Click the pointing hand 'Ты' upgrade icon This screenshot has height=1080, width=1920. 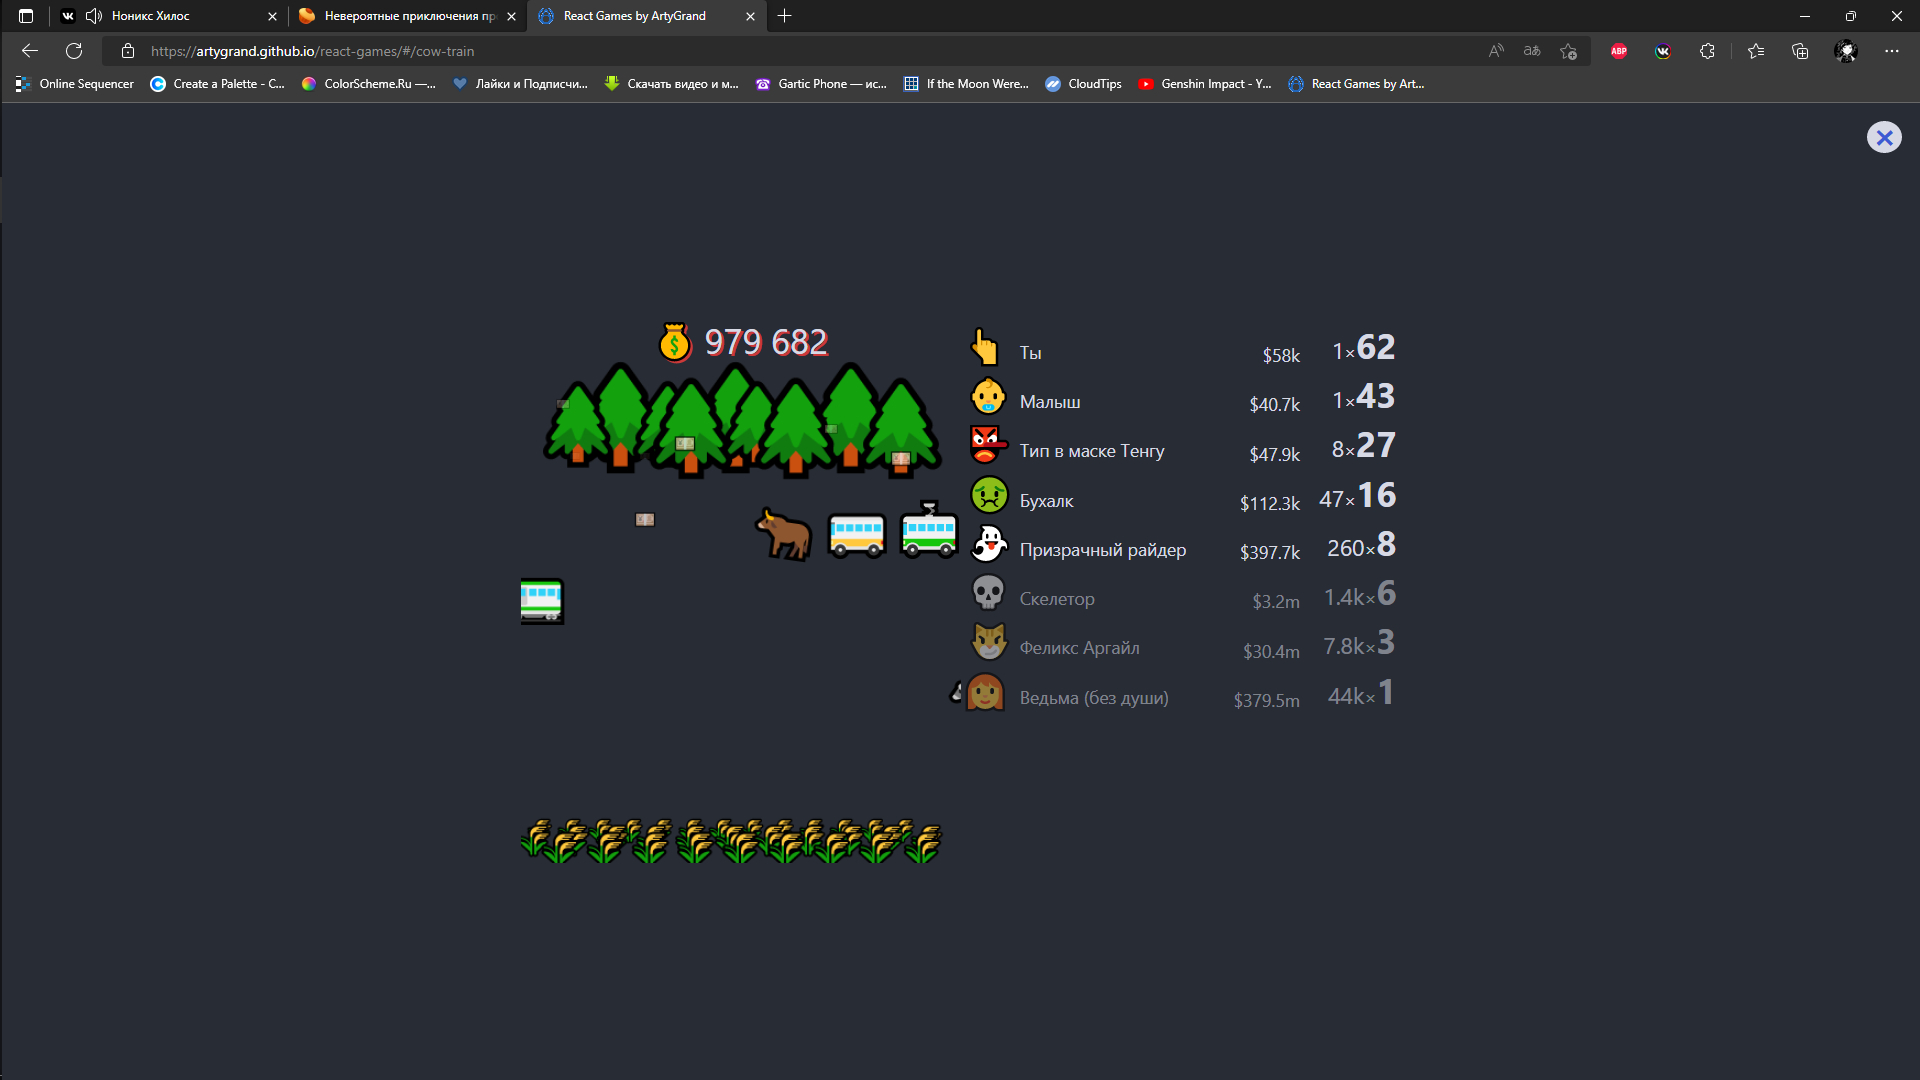click(x=985, y=348)
